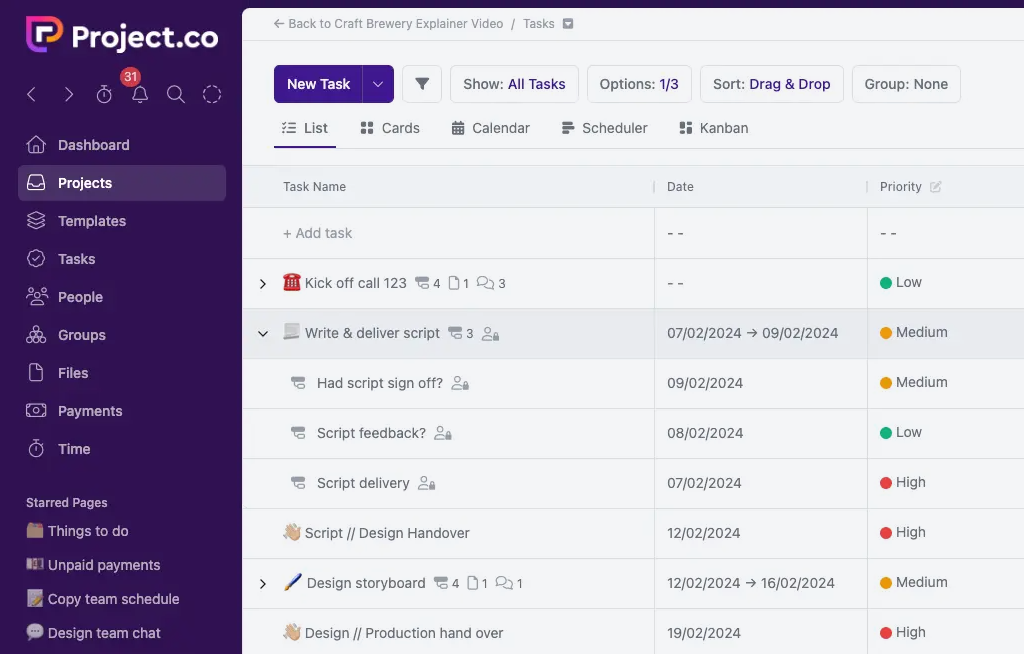Viewport: 1024px width, 654px height.
Task: Switch to the Calendar view tab
Action: (x=490, y=128)
